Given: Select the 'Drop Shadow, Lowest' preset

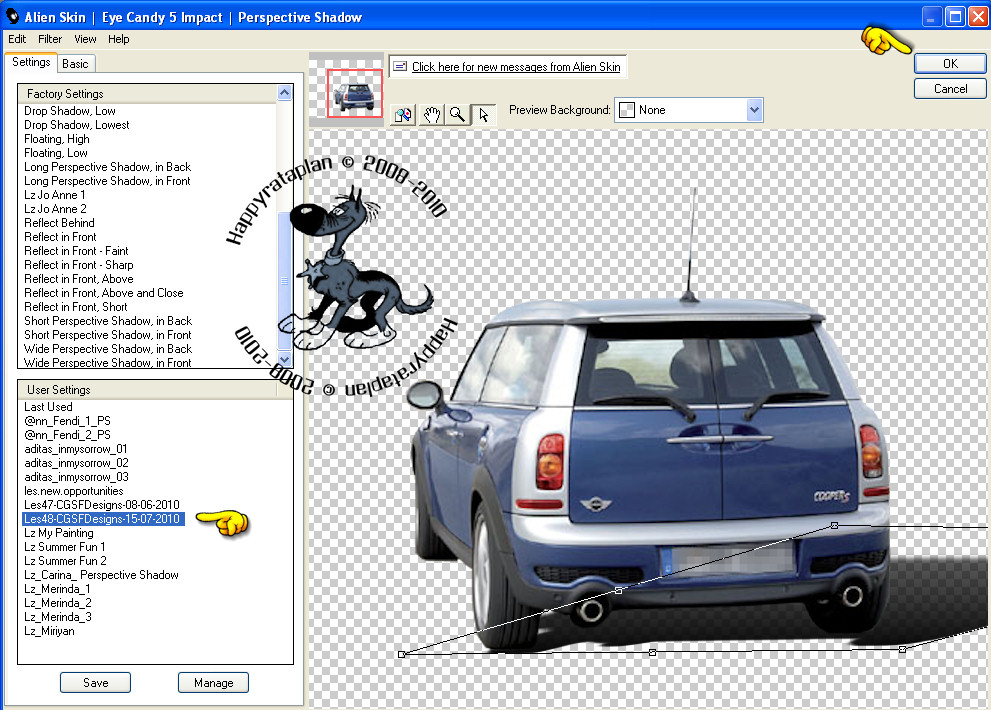Looking at the screenshot, I should tap(76, 125).
